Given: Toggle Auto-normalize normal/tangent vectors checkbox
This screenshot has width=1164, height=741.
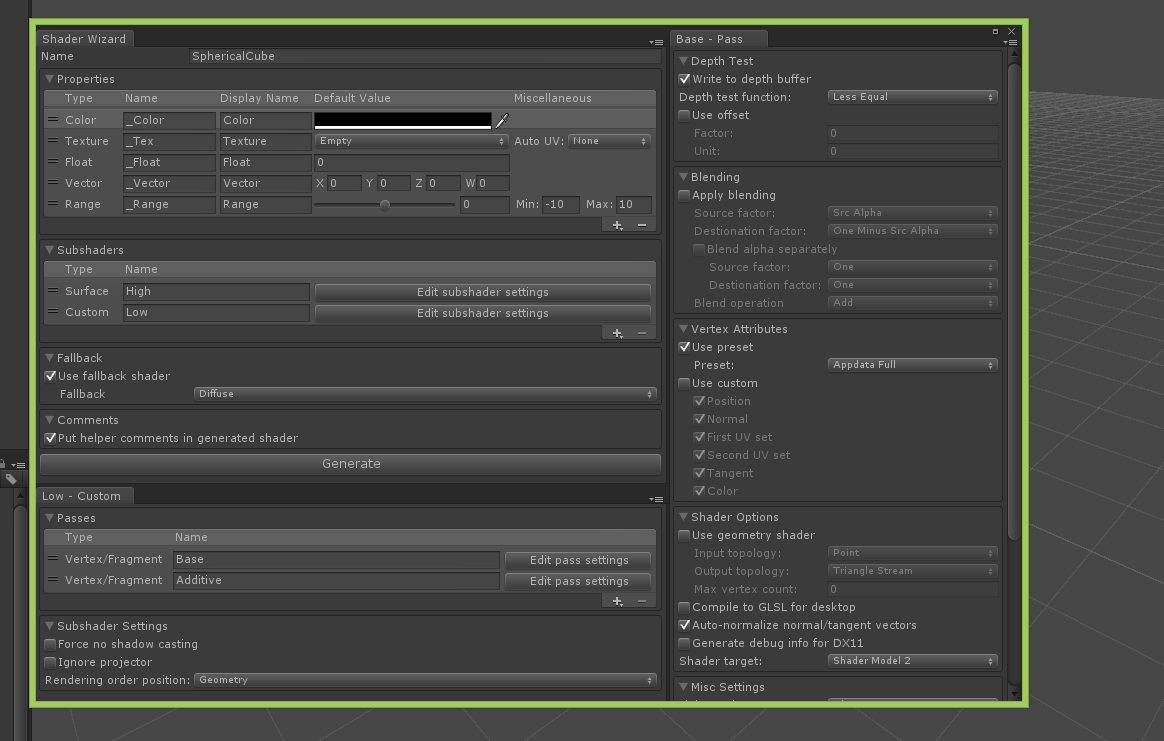Looking at the screenshot, I should (684, 625).
